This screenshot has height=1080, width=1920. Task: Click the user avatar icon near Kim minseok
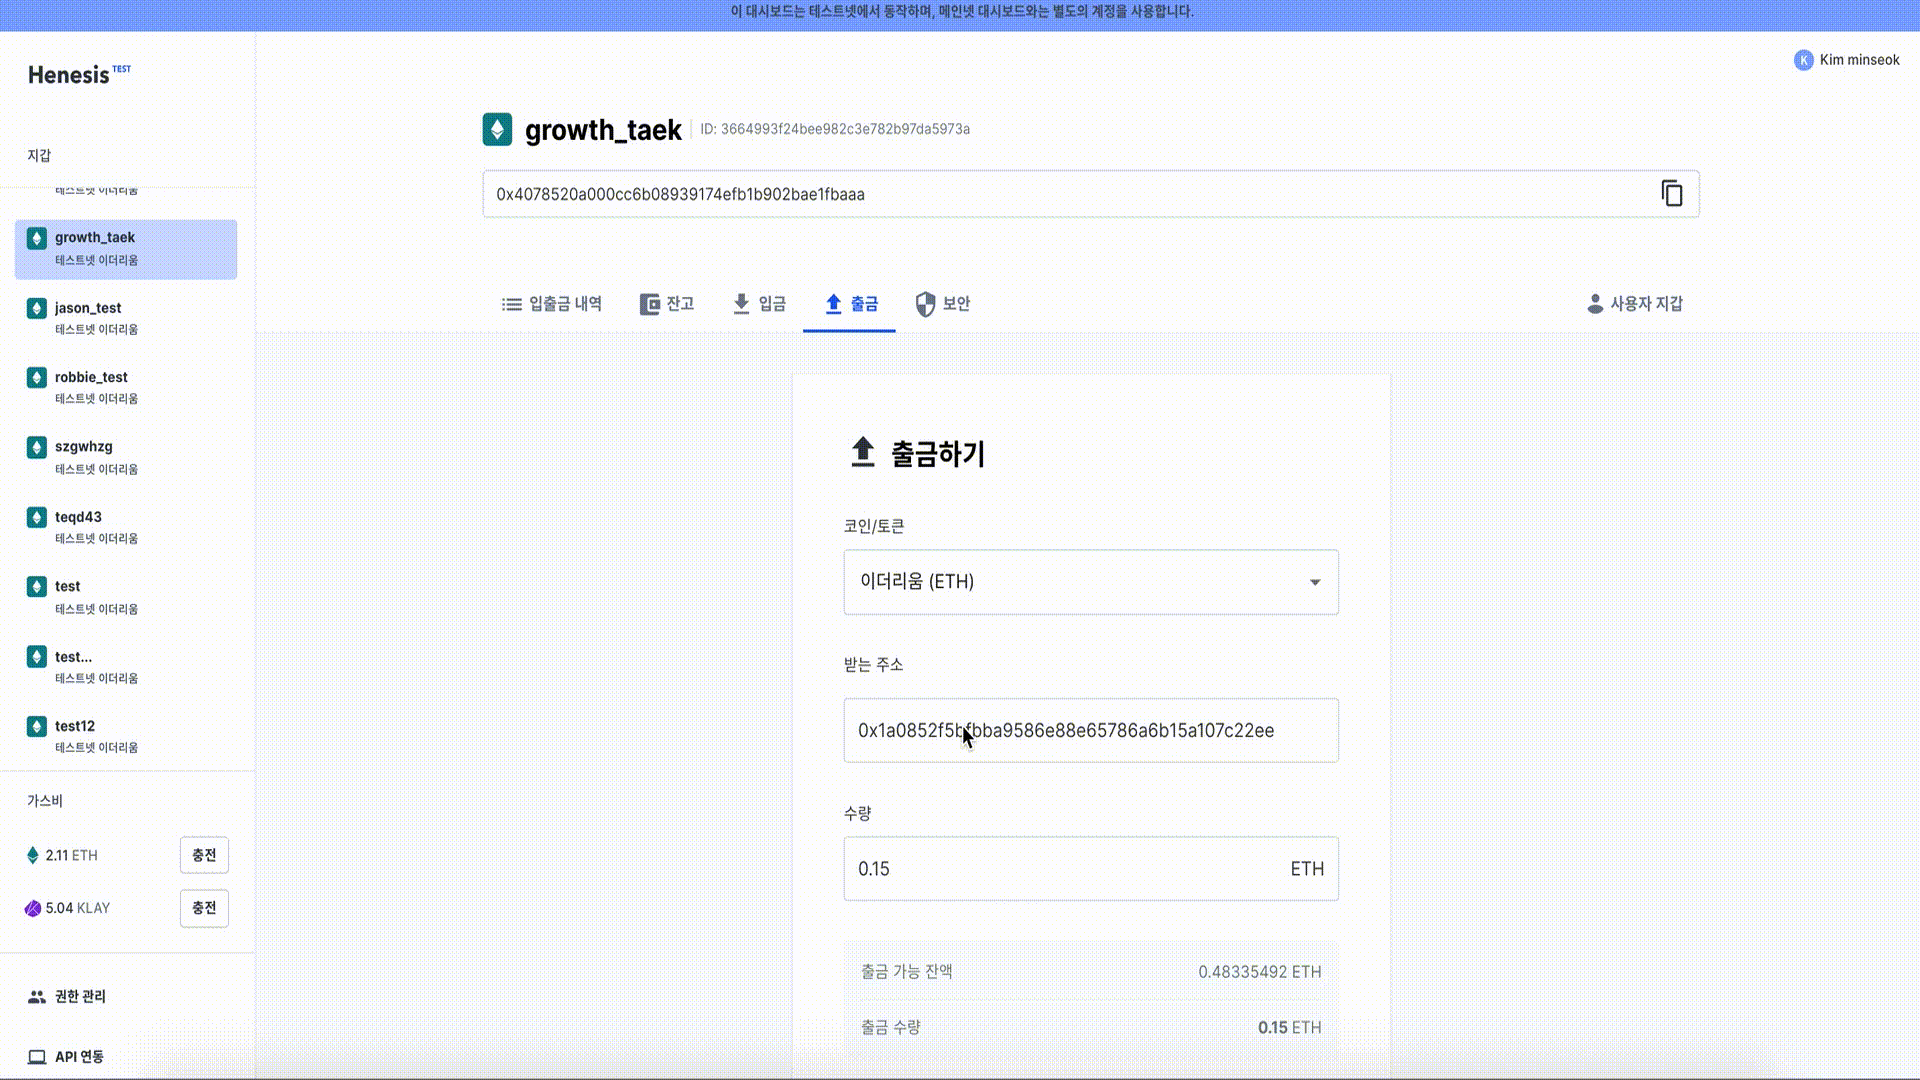1803,60
